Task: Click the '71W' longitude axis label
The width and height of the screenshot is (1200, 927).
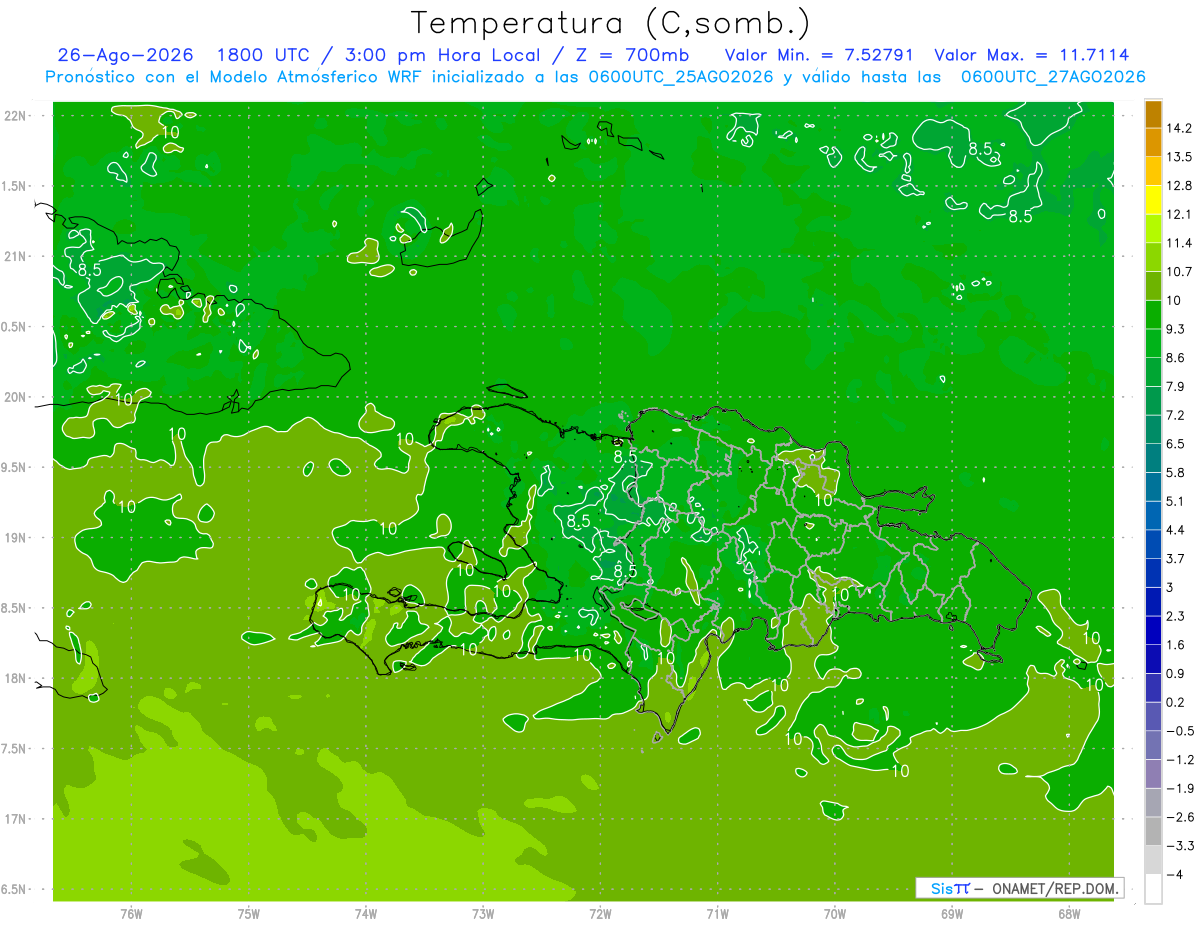Action: [717, 913]
